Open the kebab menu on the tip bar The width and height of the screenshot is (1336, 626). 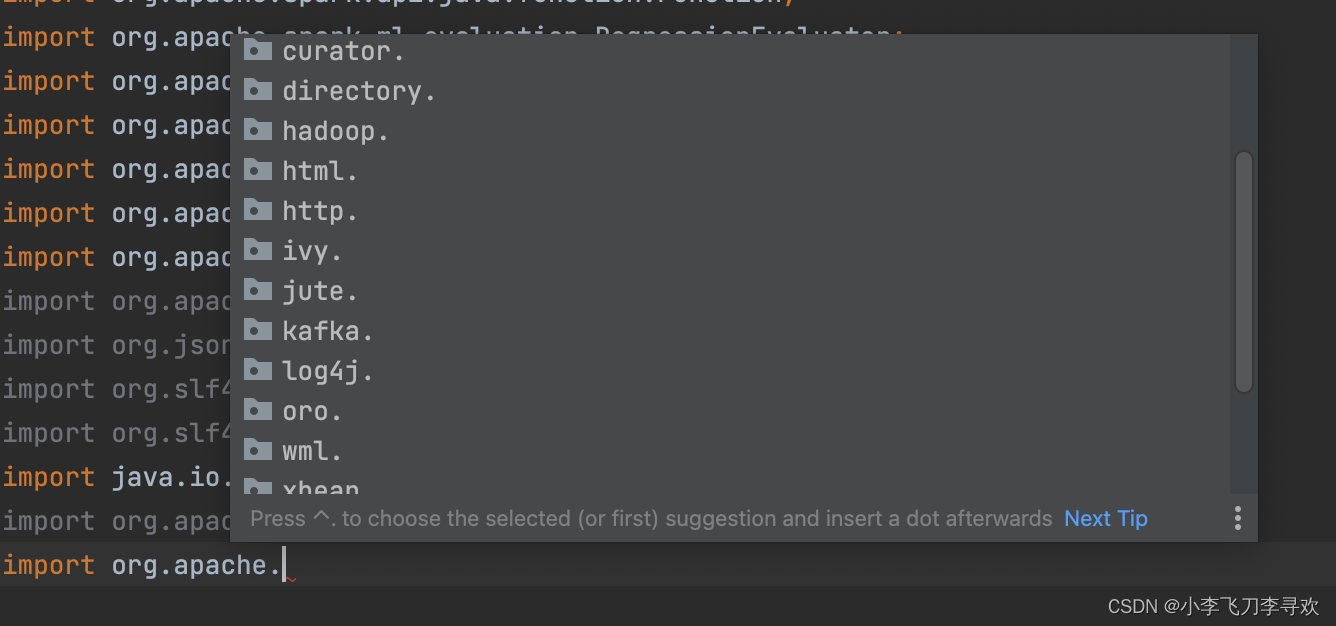[x=1238, y=518]
